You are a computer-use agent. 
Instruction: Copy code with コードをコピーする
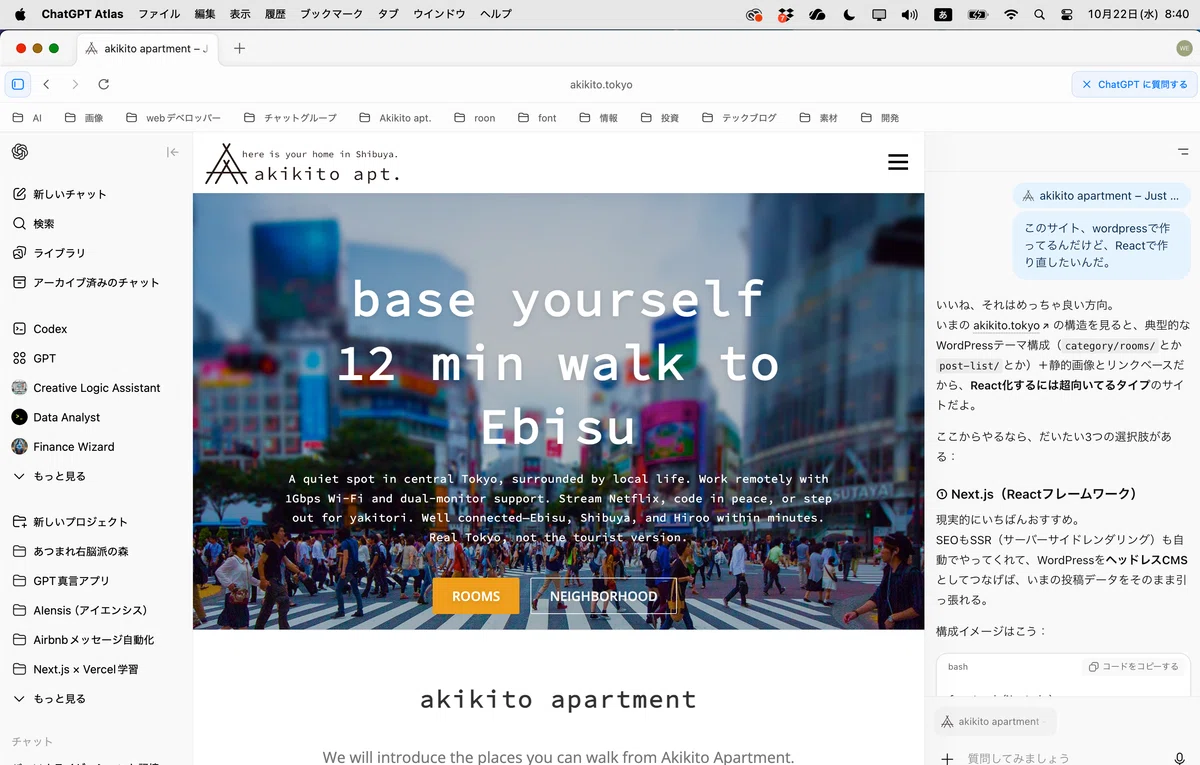pos(1133,666)
